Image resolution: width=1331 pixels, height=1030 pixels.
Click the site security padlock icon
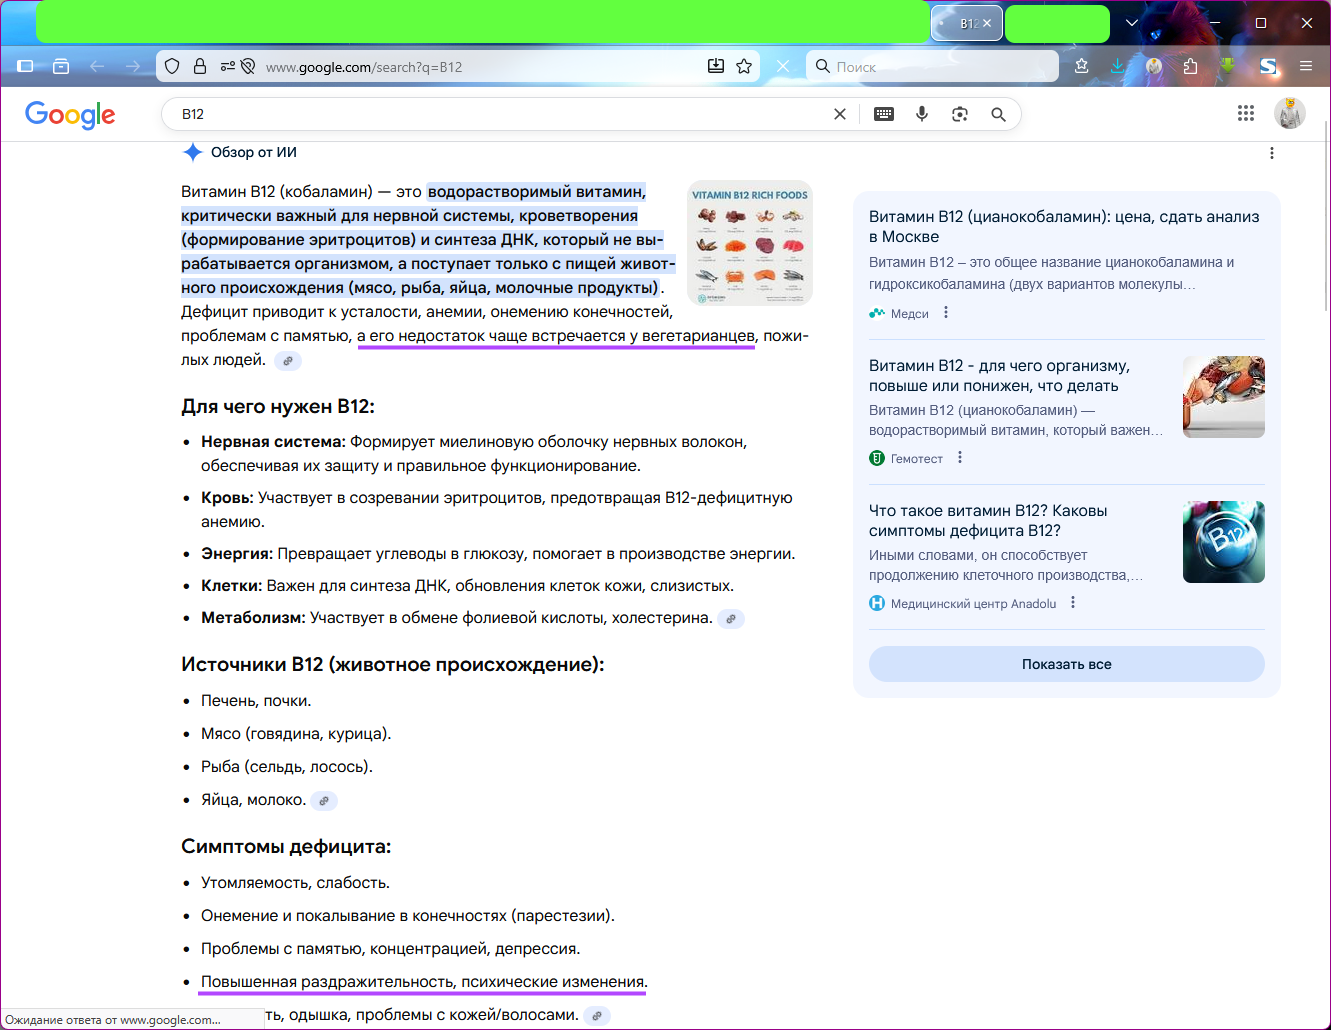click(200, 66)
